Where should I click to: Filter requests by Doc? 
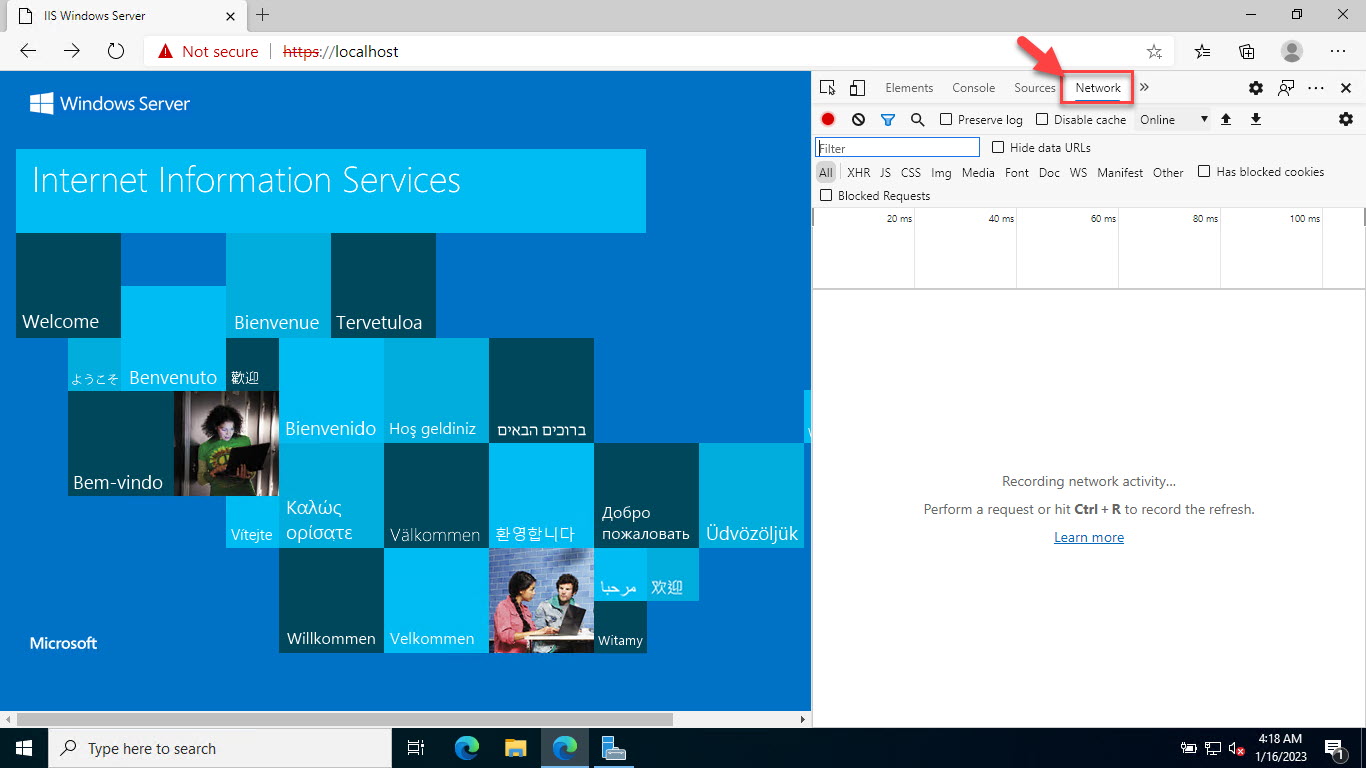1049,172
